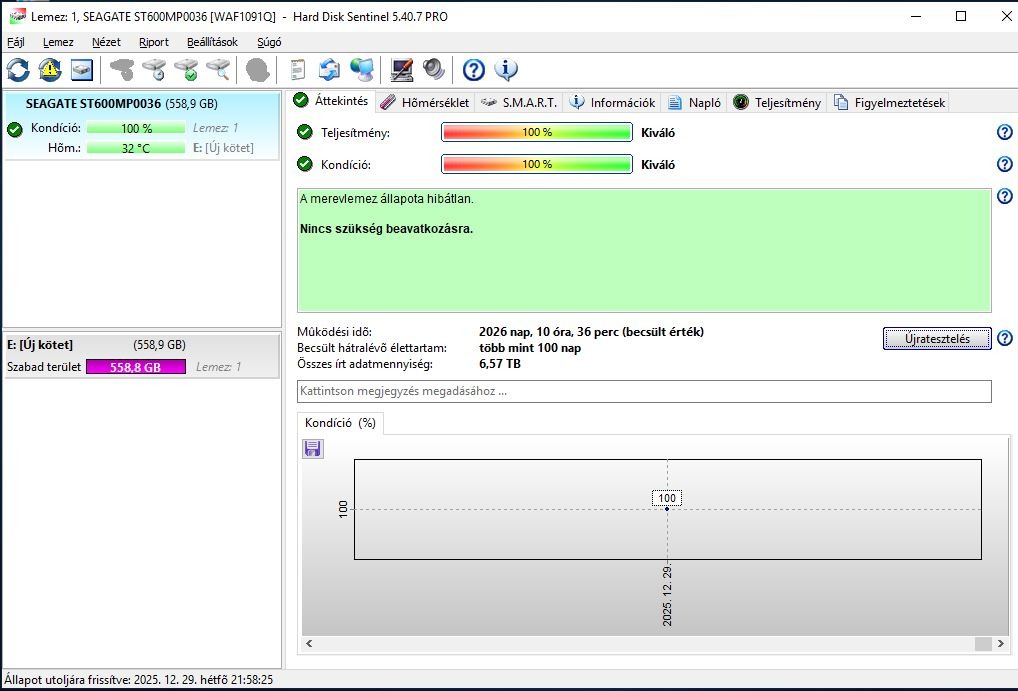Screen dimensions: 1018x691
Task: Switch to the Információk tab
Action: [612, 103]
